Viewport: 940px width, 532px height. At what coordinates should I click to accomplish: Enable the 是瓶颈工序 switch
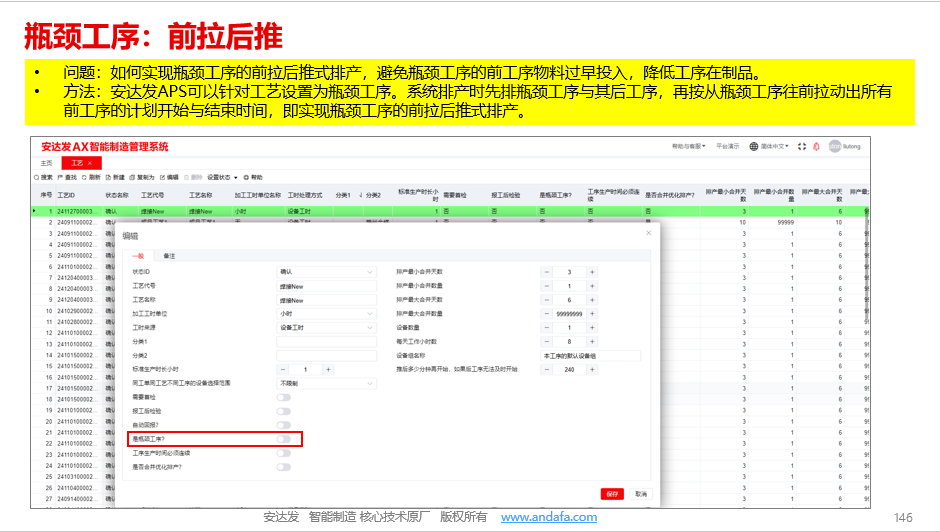[284, 439]
